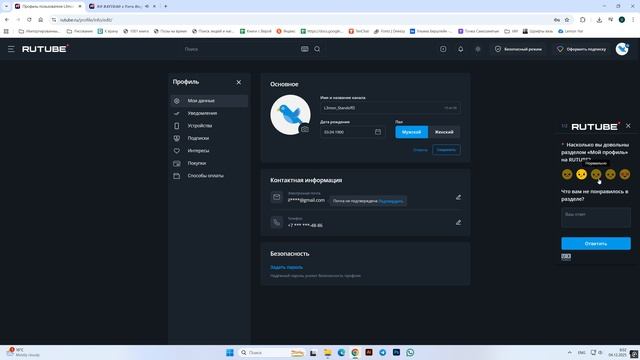Open the user avatar menu in header
The height and width of the screenshot is (360, 640).
(622, 49)
